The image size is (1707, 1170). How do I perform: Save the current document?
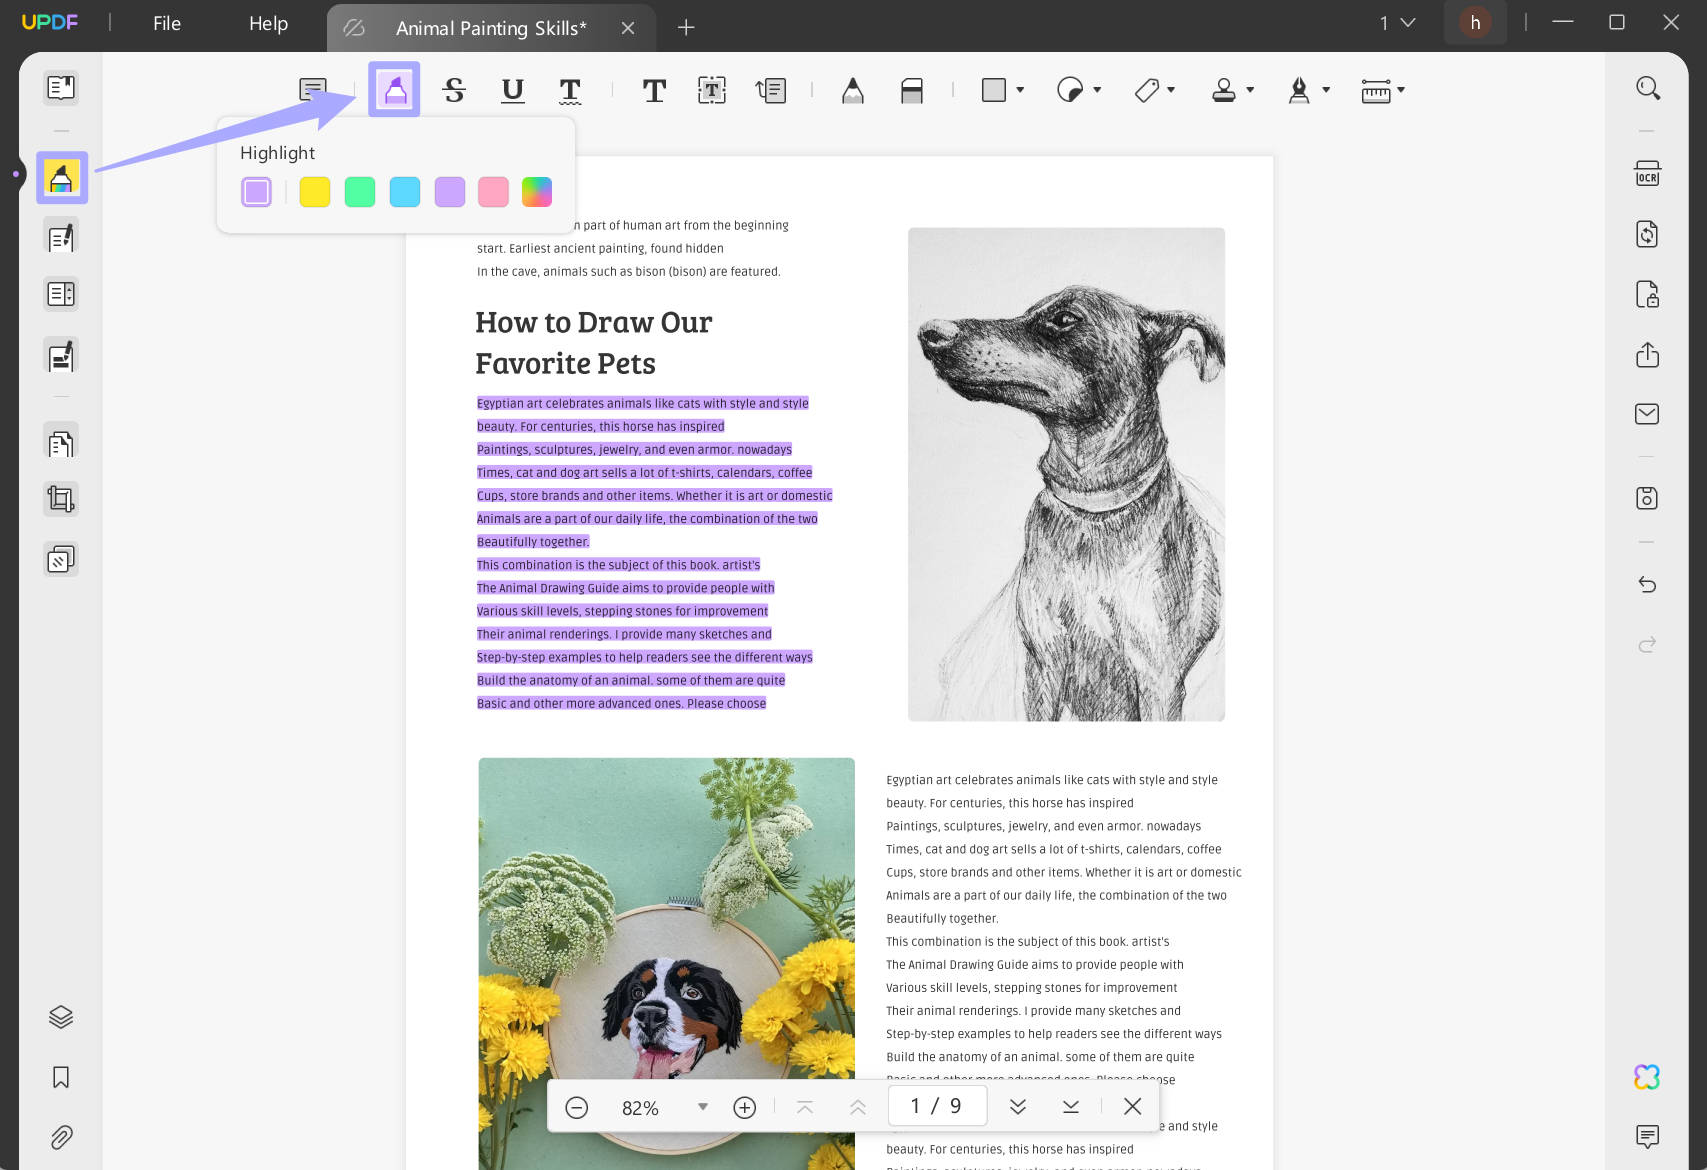click(x=1646, y=497)
